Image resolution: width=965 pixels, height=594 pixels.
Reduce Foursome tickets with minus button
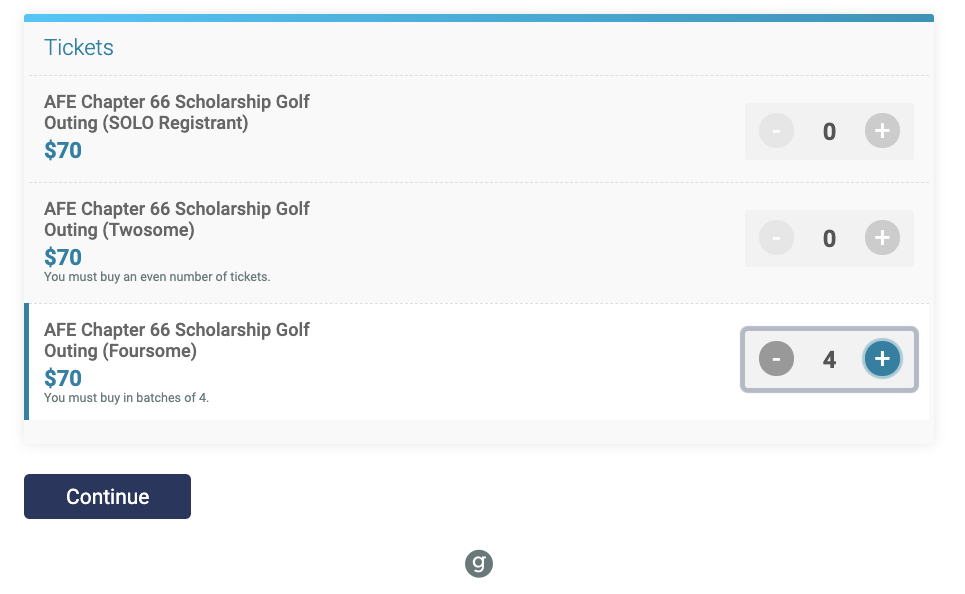click(776, 358)
